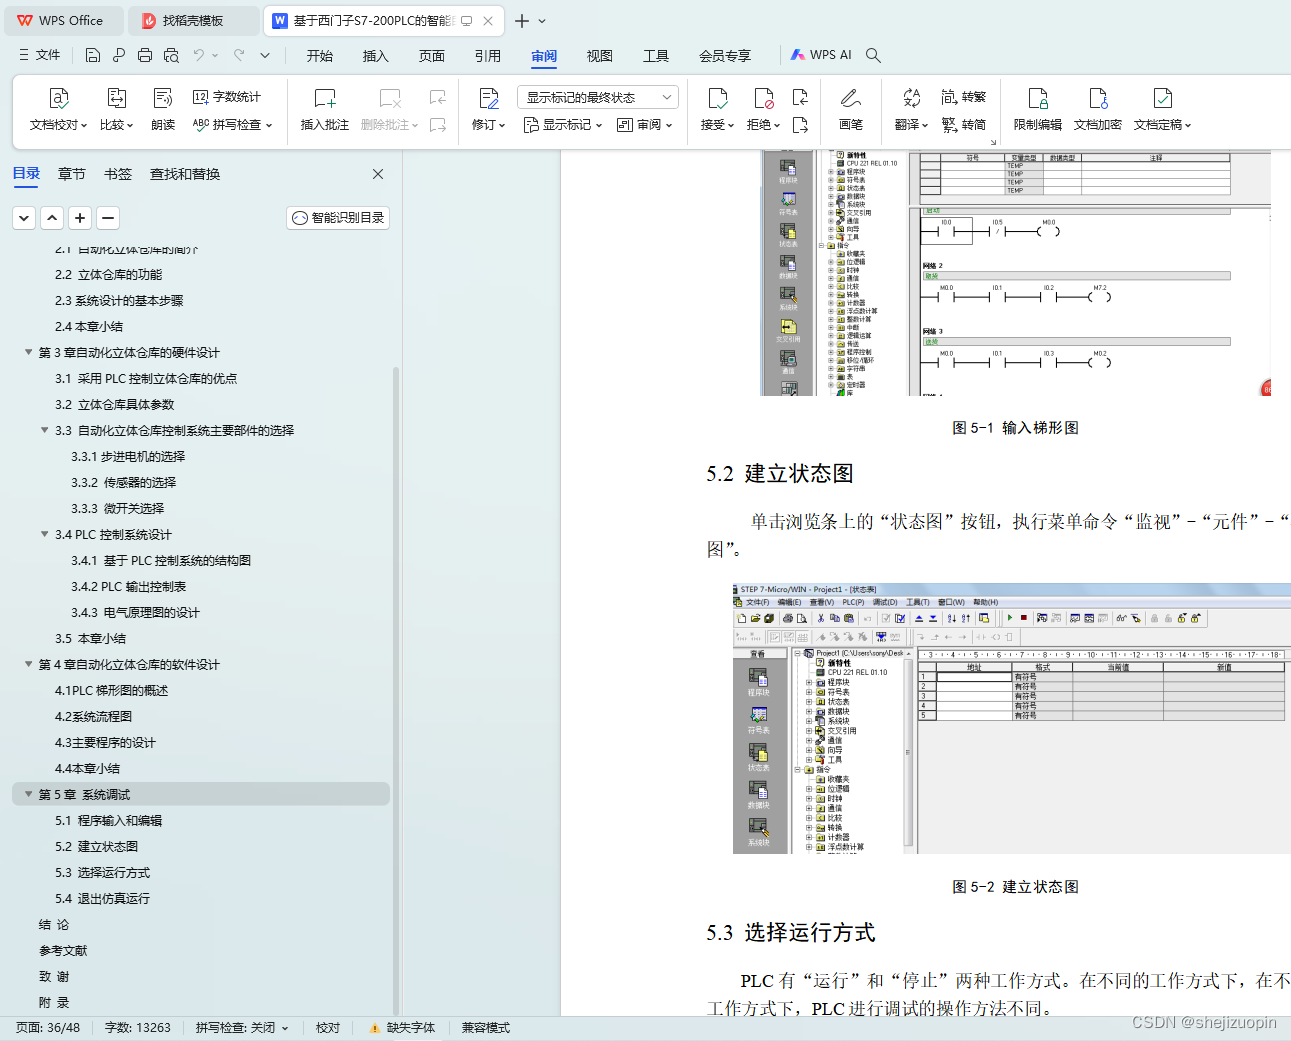Screen dimensions: 1291x1041
Task: Open the 插入 ribbon tab
Action: point(375,56)
